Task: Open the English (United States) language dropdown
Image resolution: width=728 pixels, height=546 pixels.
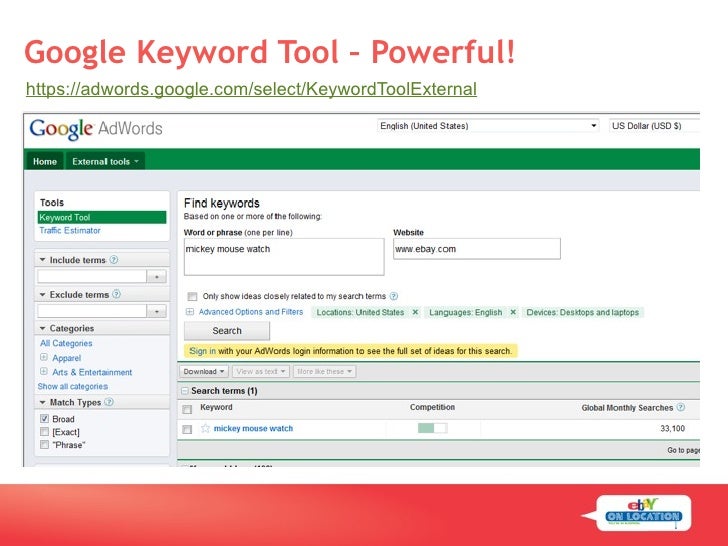Action: coord(488,126)
